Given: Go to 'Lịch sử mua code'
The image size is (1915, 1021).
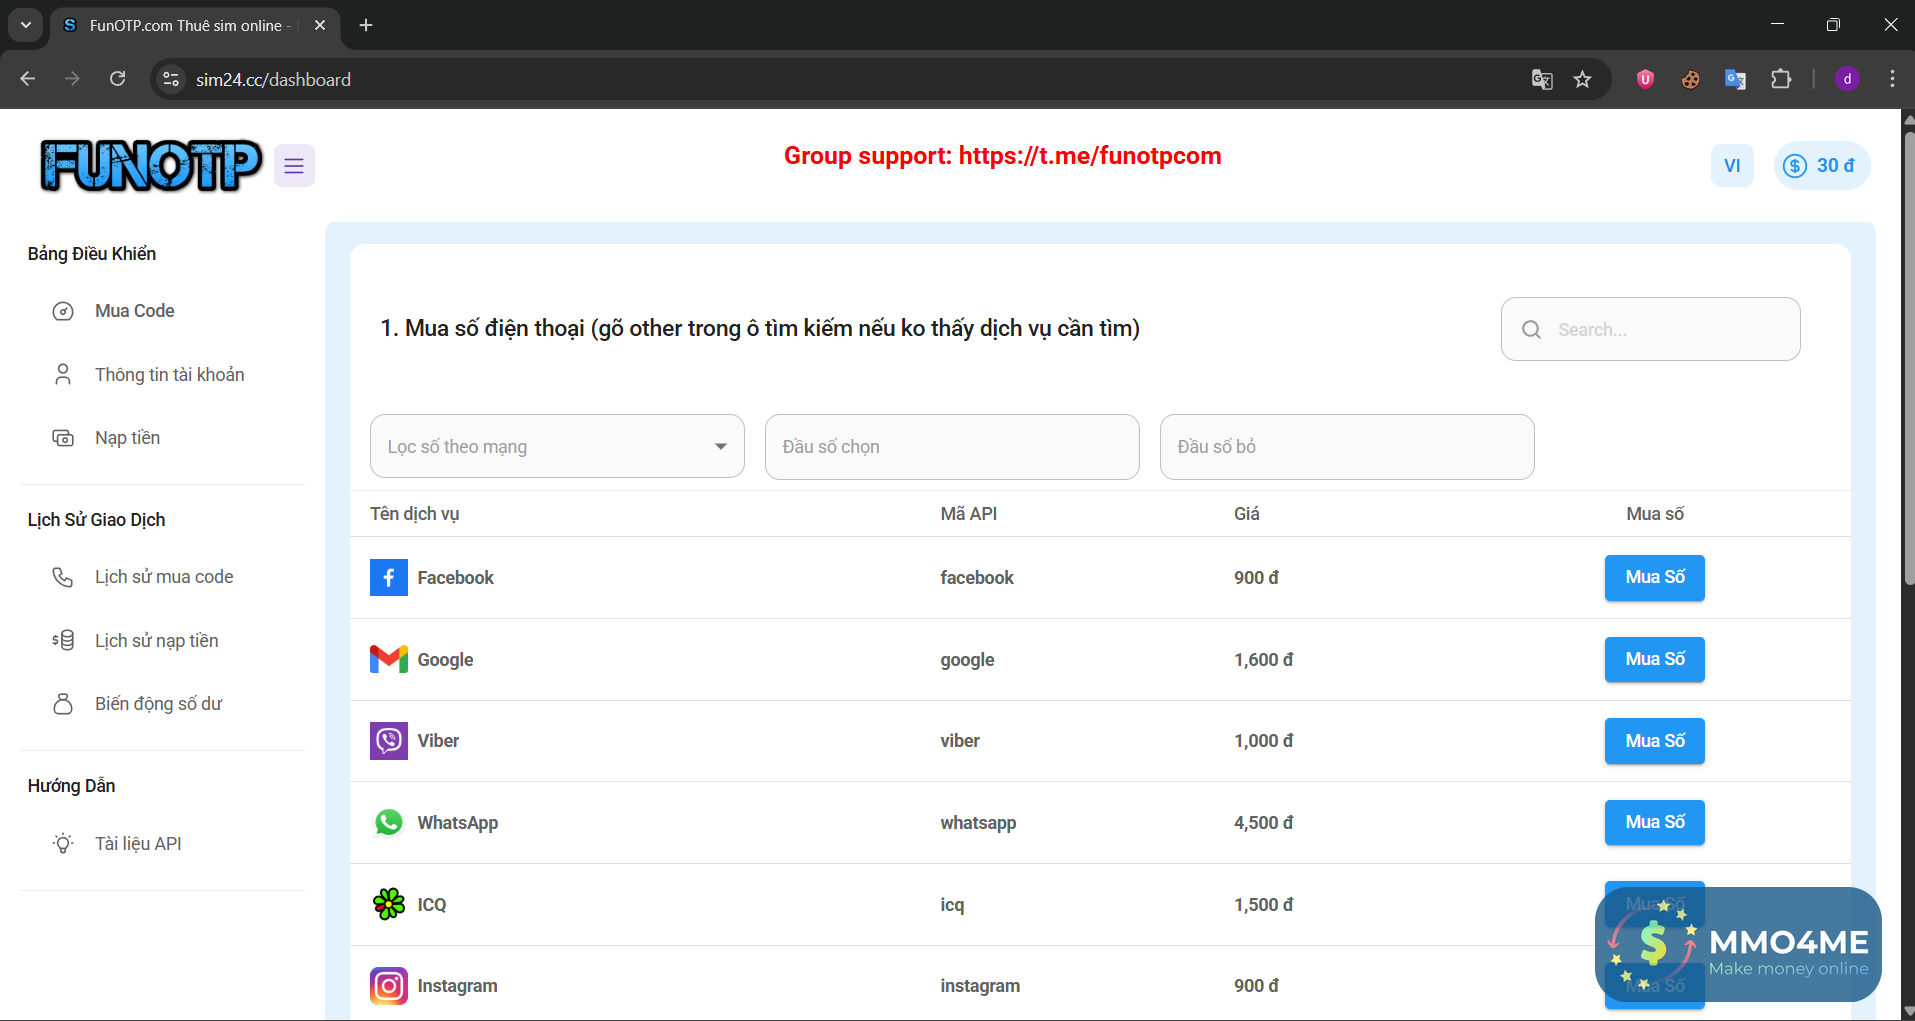Looking at the screenshot, I should coord(164,577).
